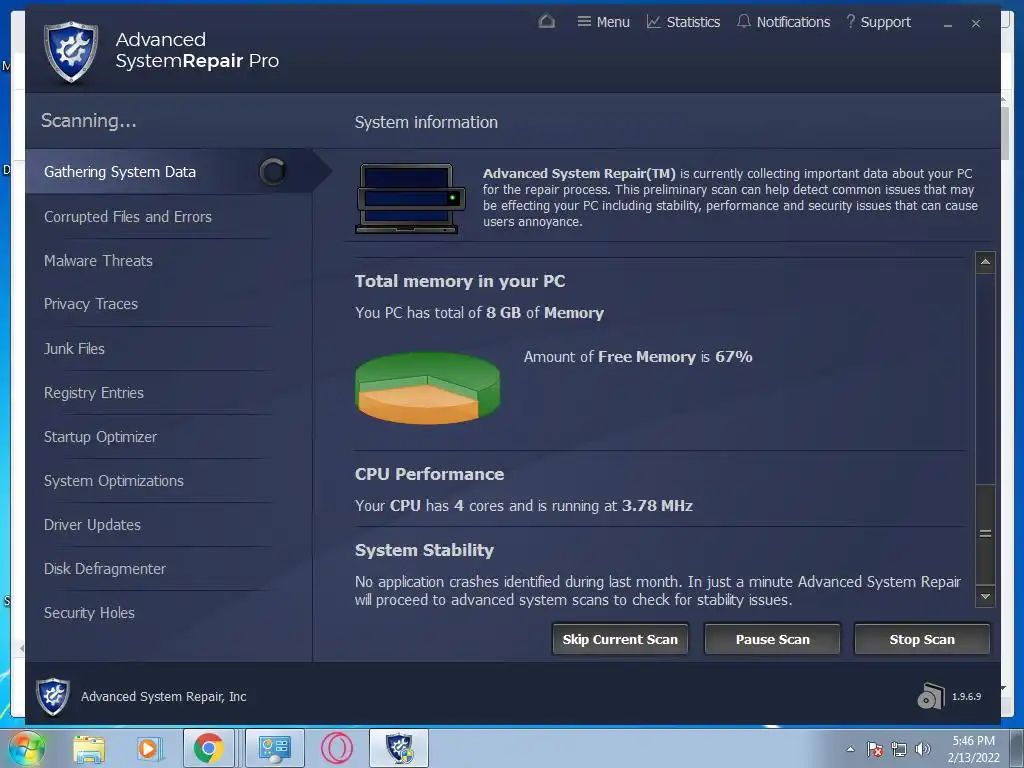Viewport: 1024px width, 768px height.
Task: Click Advanced System Repair taskbar icon
Action: [399, 748]
